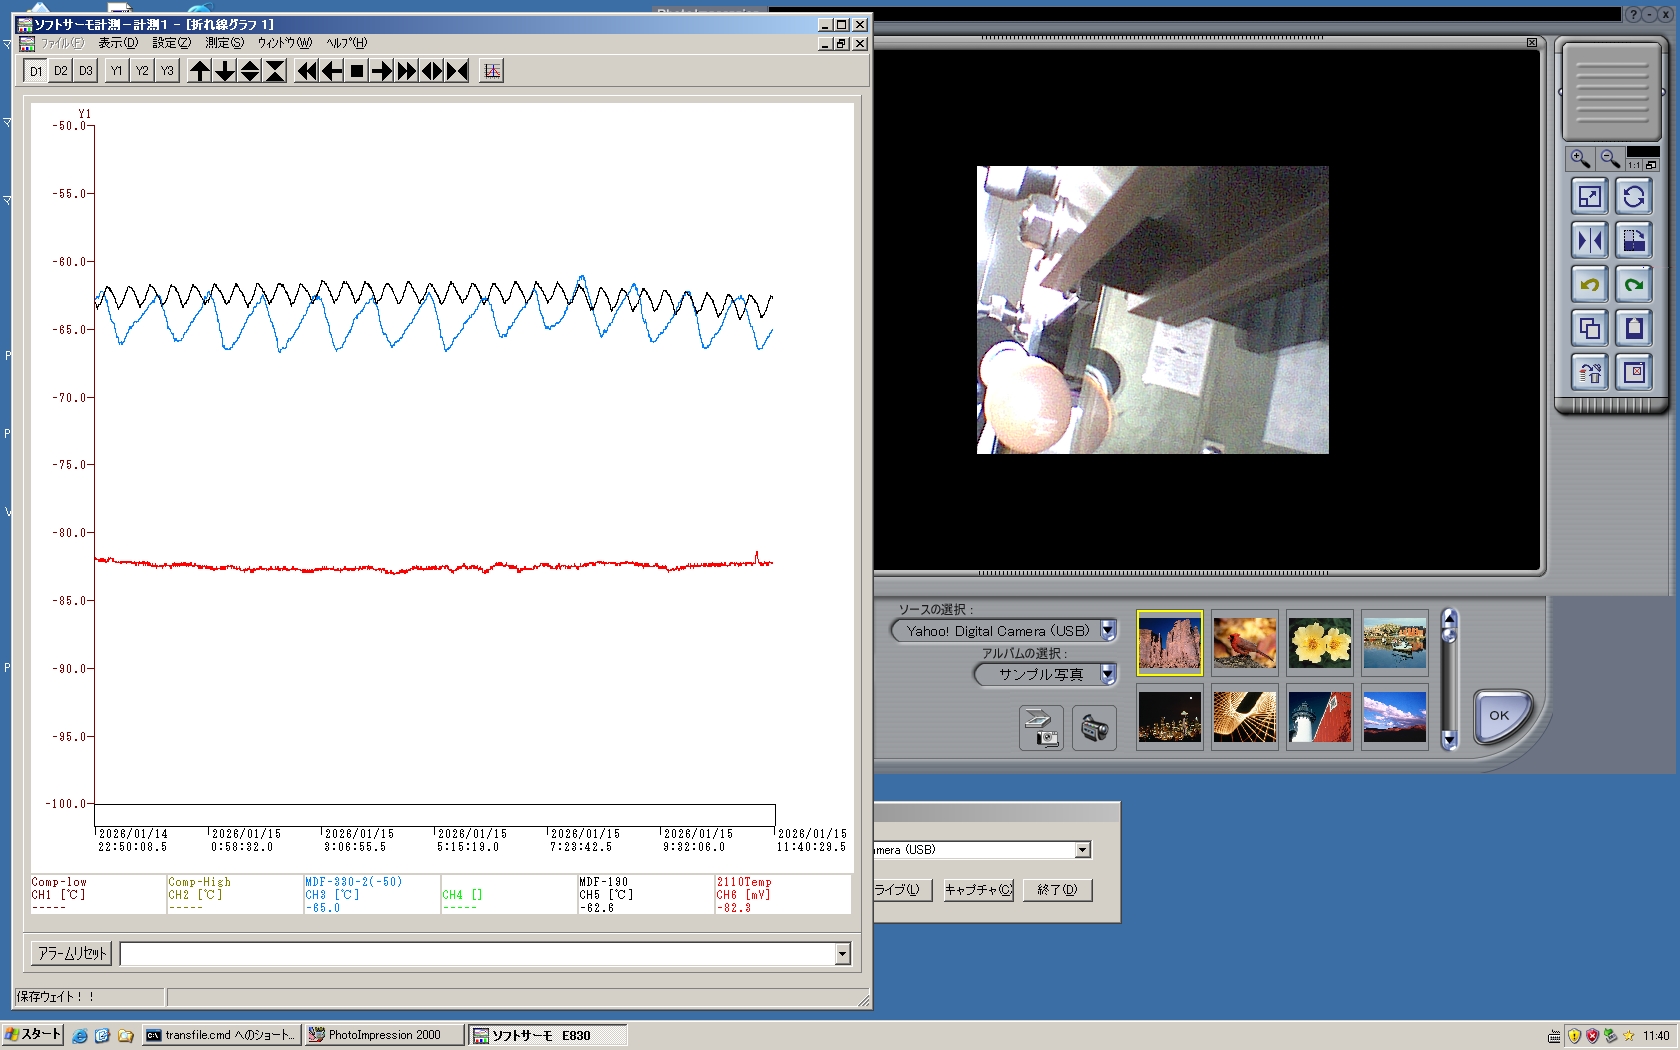Click the zoom in magnifier icon
Image resolution: width=1680 pixels, height=1050 pixels.
click(x=1580, y=159)
